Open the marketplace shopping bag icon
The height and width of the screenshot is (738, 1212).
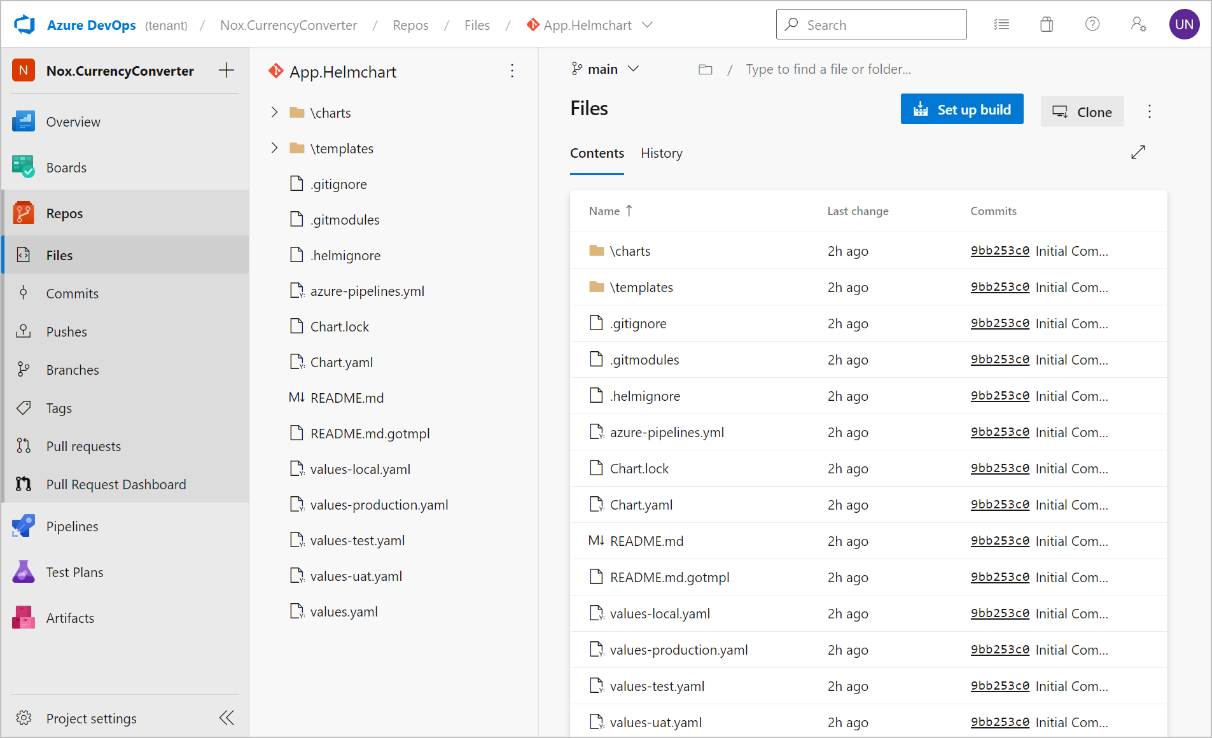tap(1047, 25)
